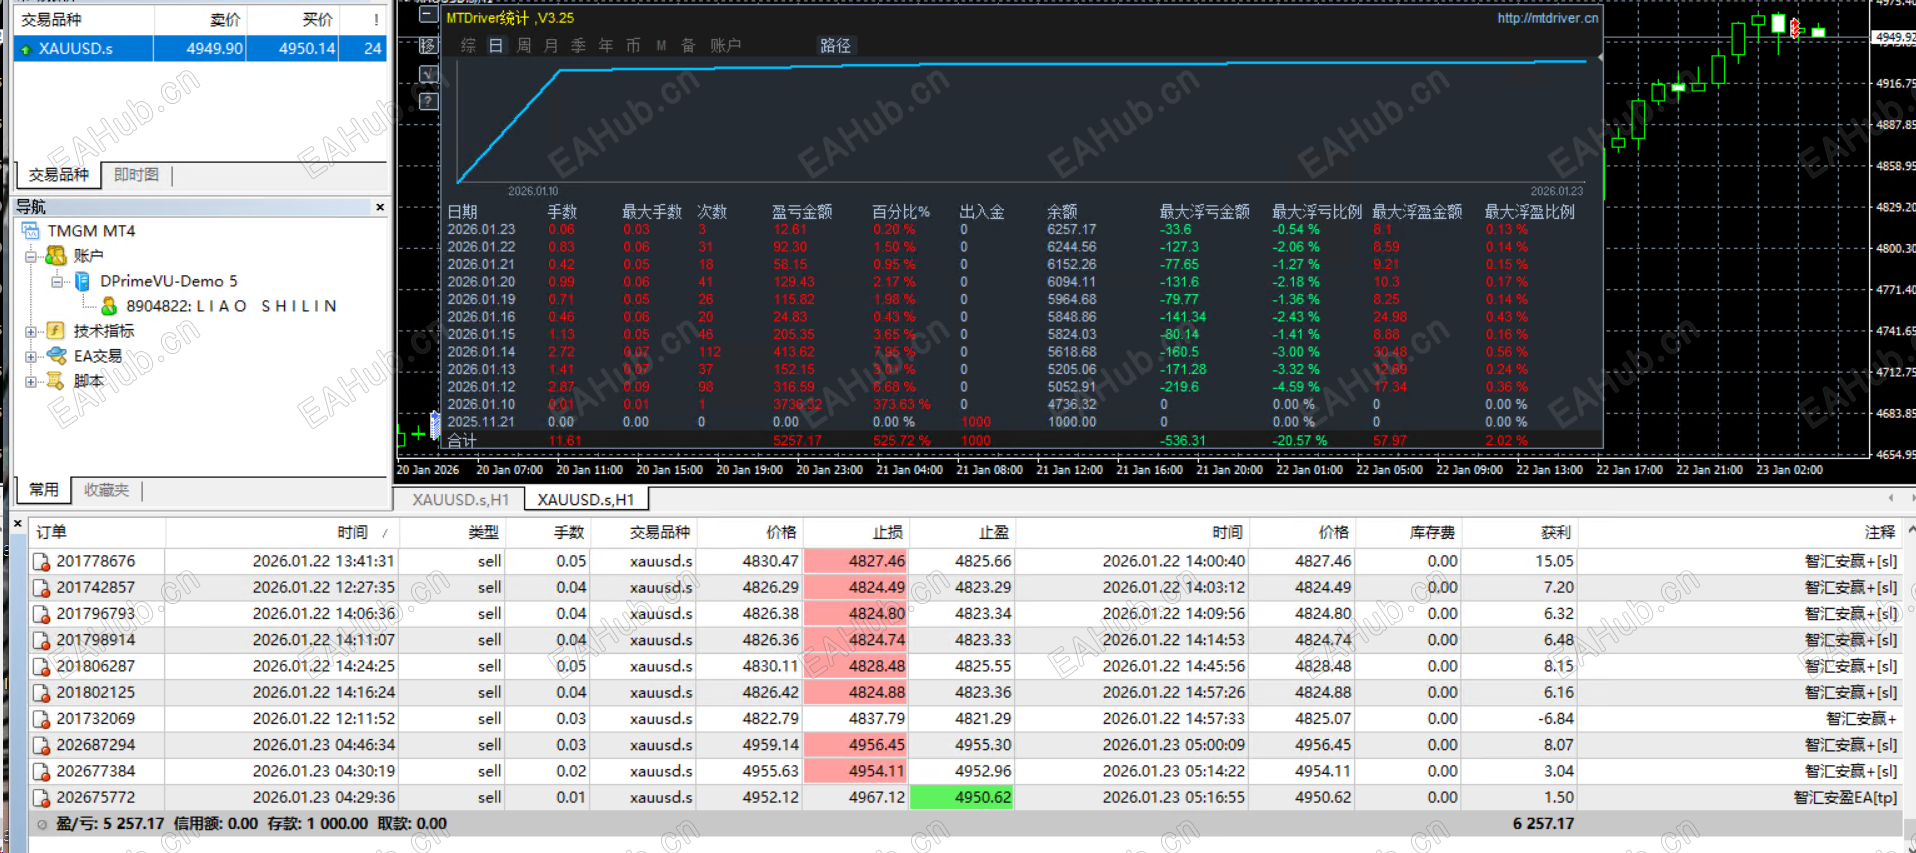Select the EA交易 expert advisors icon
The image size is (1916, 853).
pos(56,356)
